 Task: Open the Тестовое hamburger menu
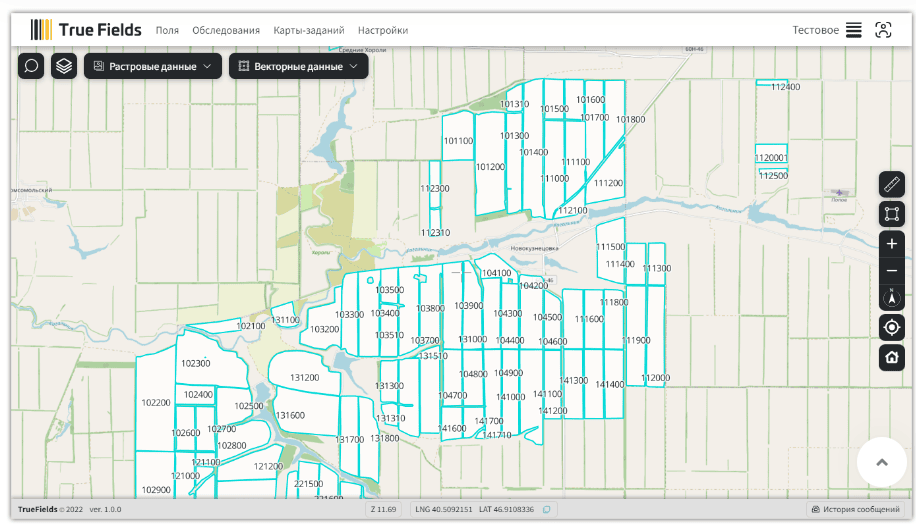tap(853, 30)
